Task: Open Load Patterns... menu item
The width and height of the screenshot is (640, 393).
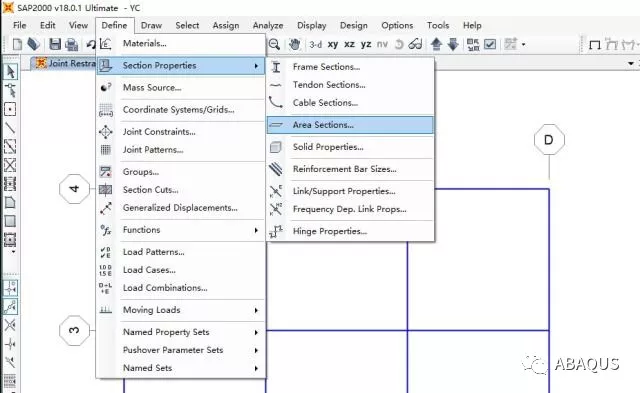Action: coord(181,252)
